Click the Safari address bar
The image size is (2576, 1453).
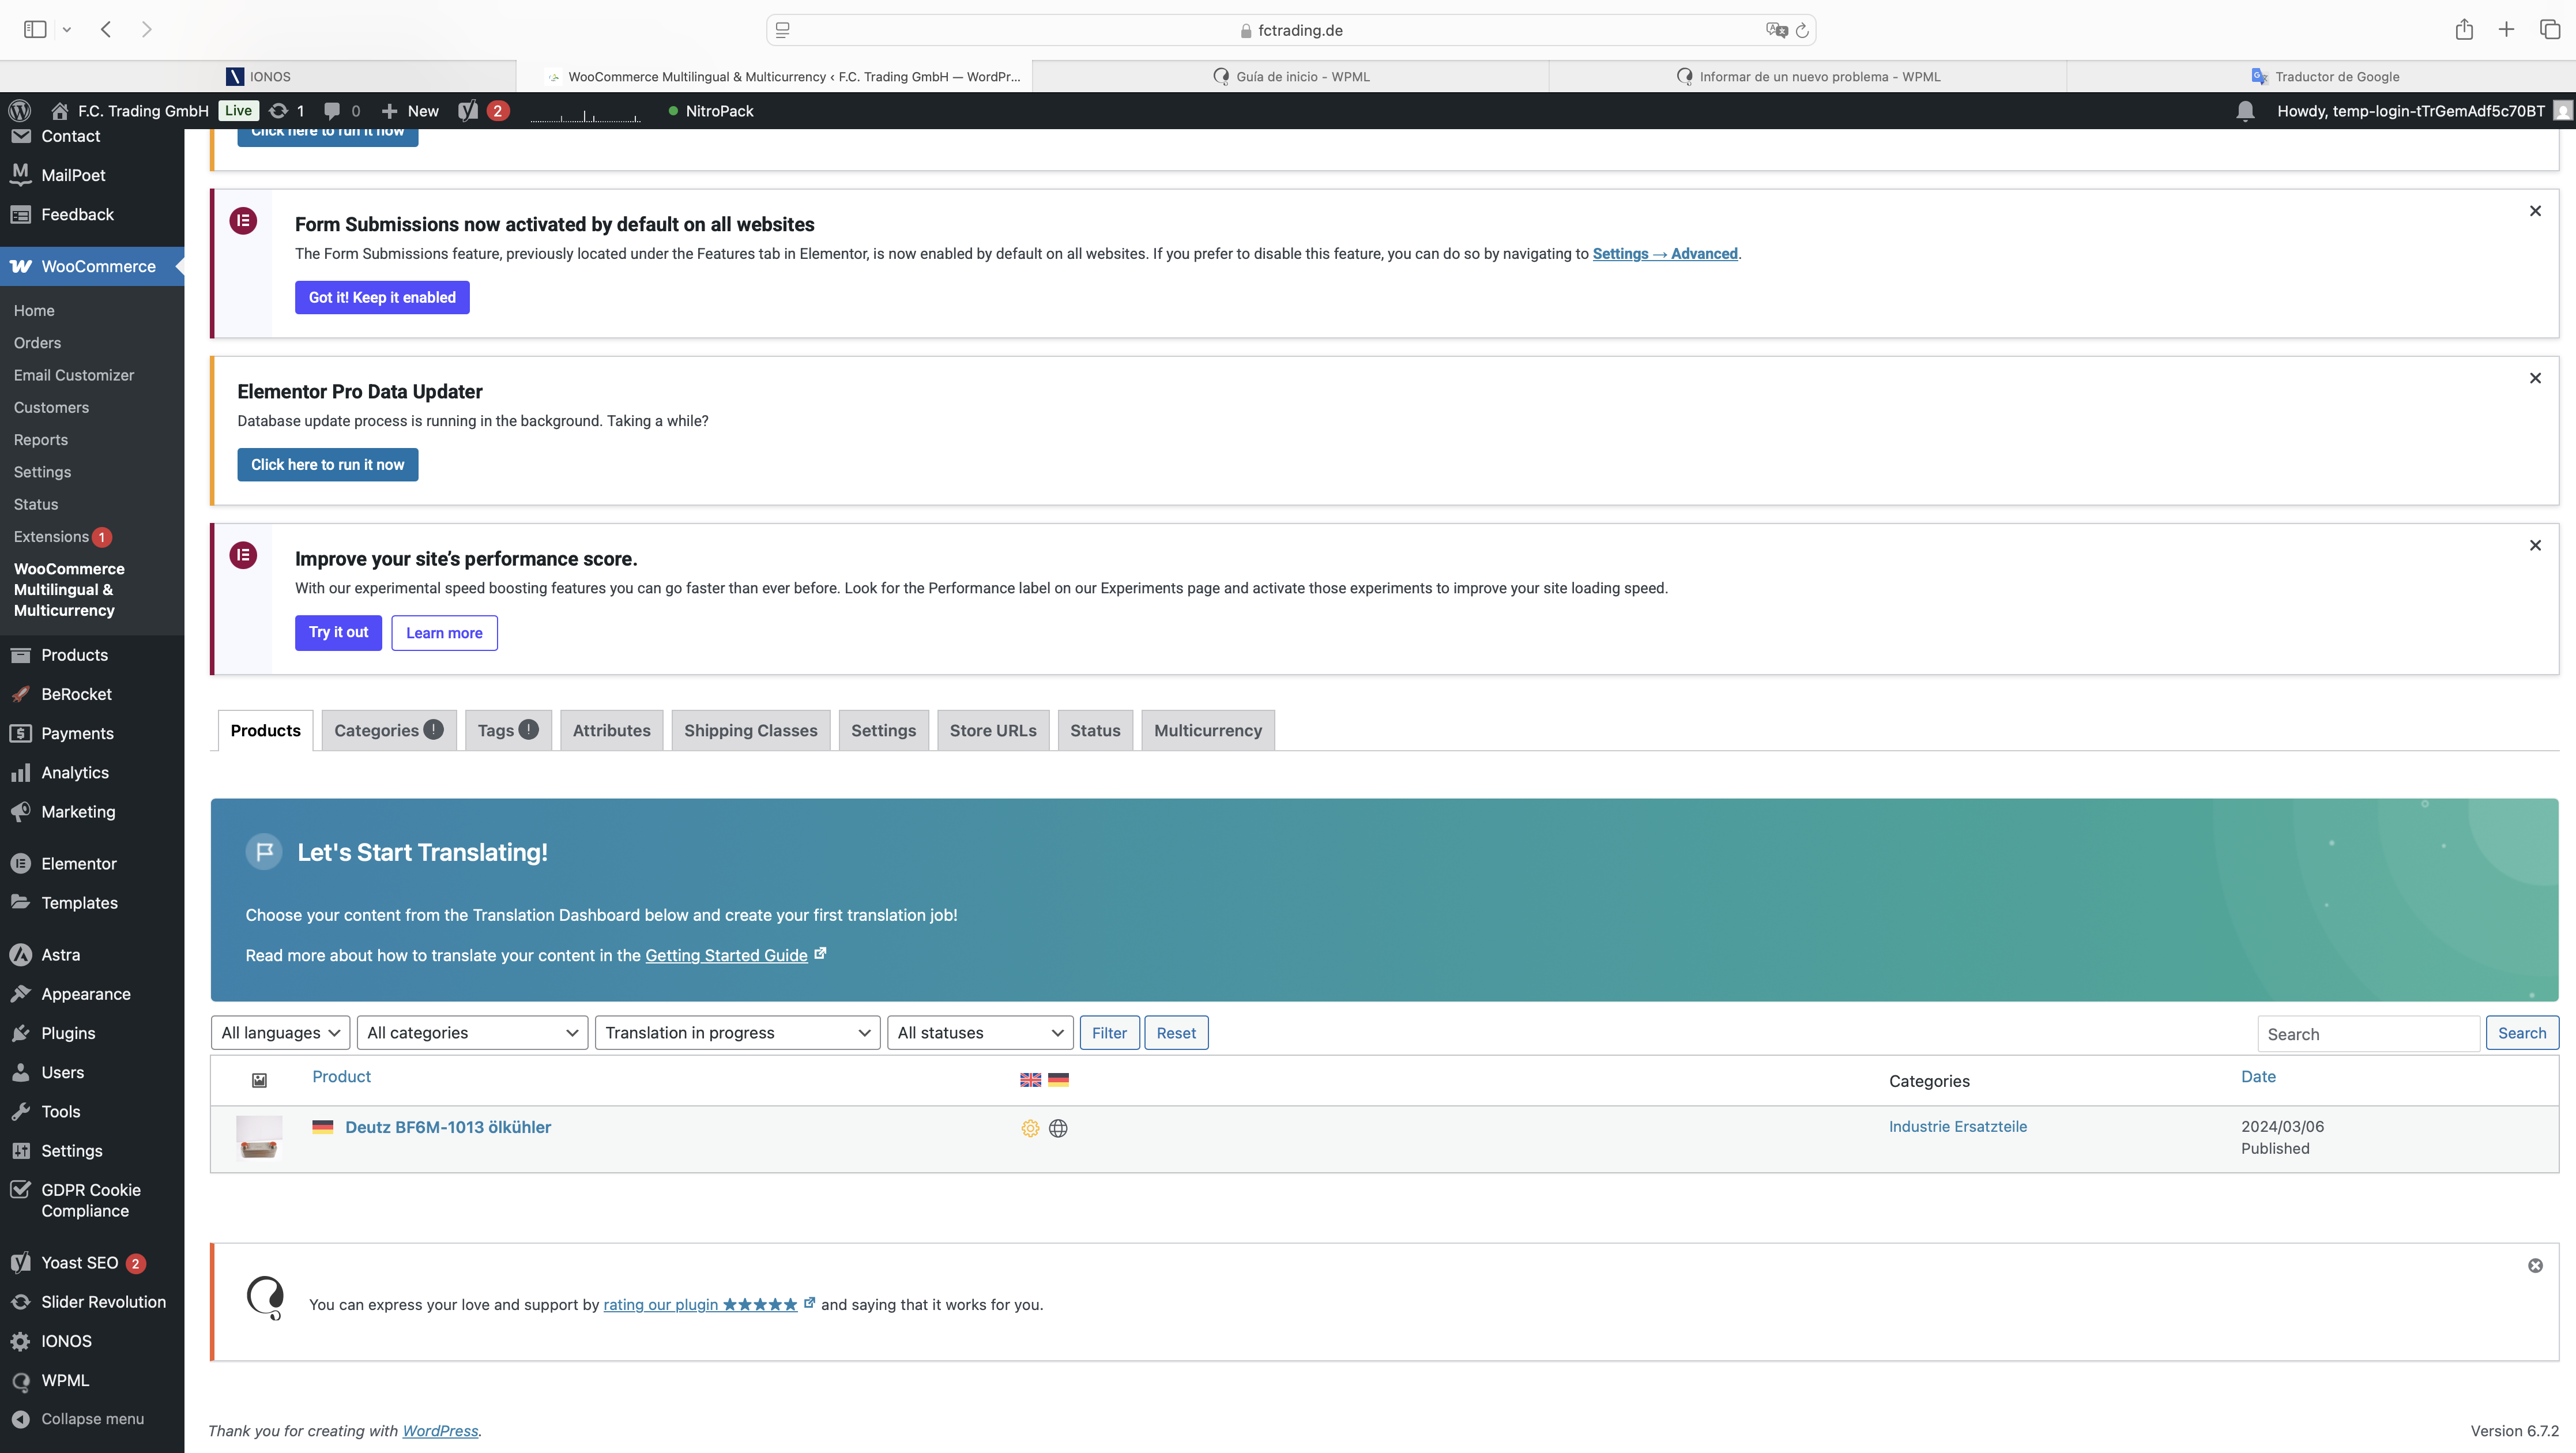click(x=1290, y=30)
